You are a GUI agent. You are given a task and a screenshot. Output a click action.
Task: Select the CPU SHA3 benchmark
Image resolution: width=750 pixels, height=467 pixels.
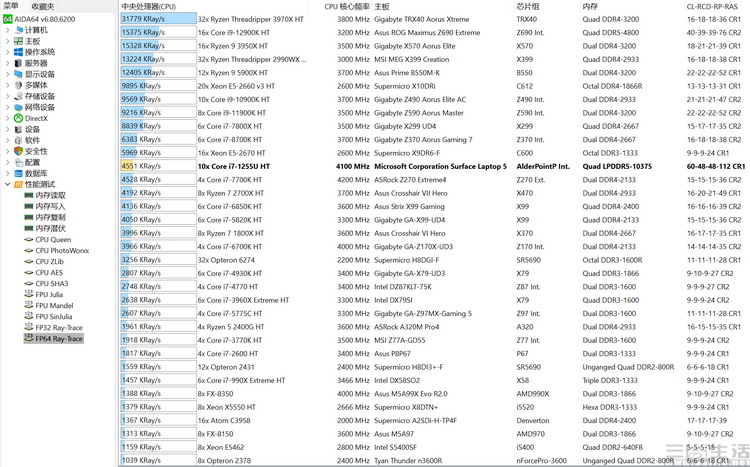pyautogui.click(x=52, y=283)
